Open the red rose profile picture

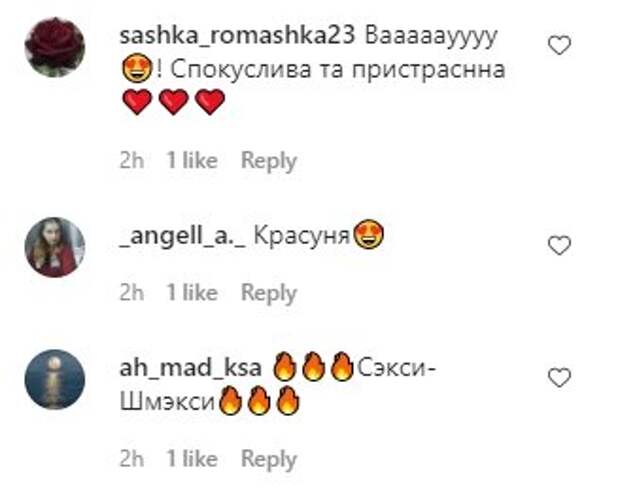point(55,47)
